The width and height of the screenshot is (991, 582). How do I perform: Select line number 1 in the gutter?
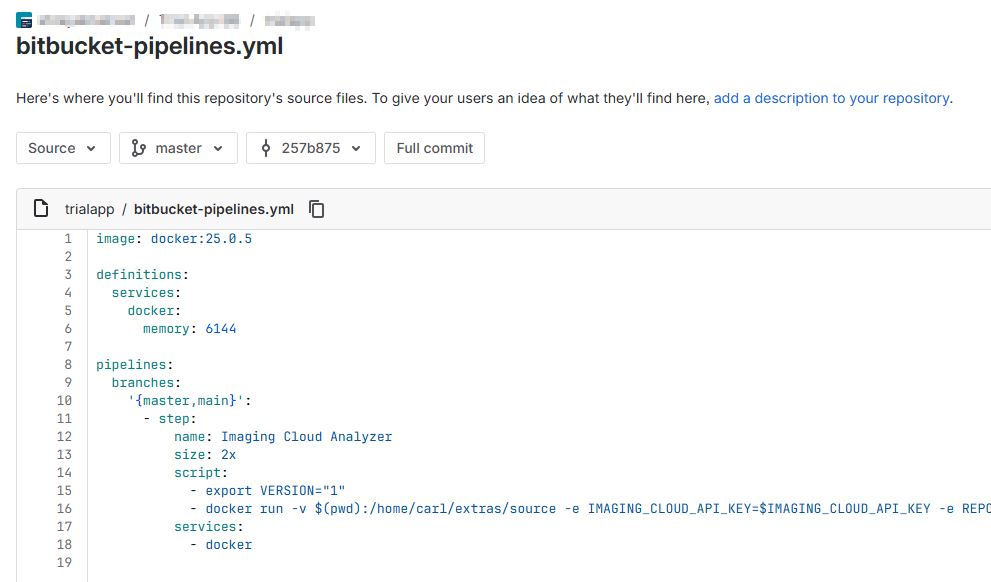point(68,238)
